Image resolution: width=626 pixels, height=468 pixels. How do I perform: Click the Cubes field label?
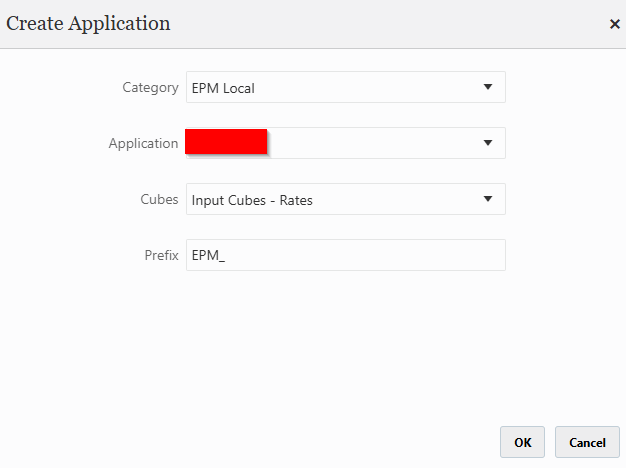159,199
